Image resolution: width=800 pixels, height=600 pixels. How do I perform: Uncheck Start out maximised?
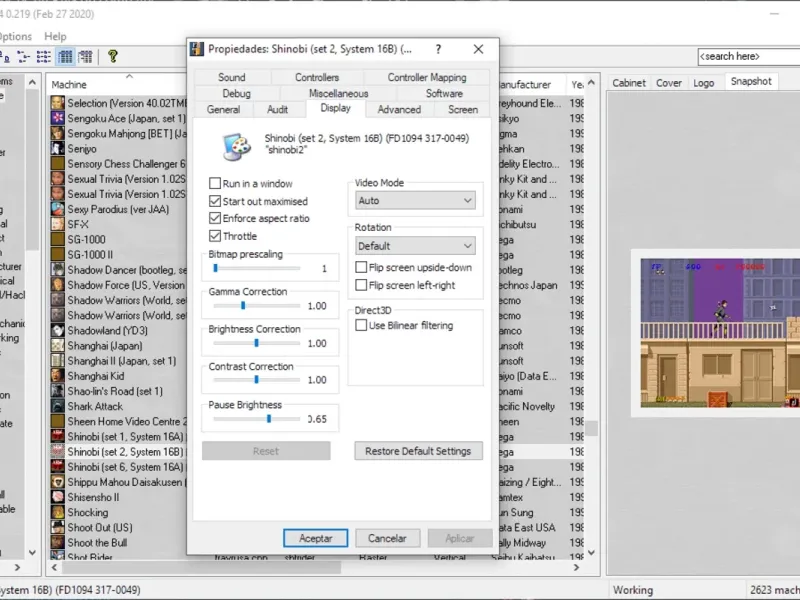(x=215, y=201)
